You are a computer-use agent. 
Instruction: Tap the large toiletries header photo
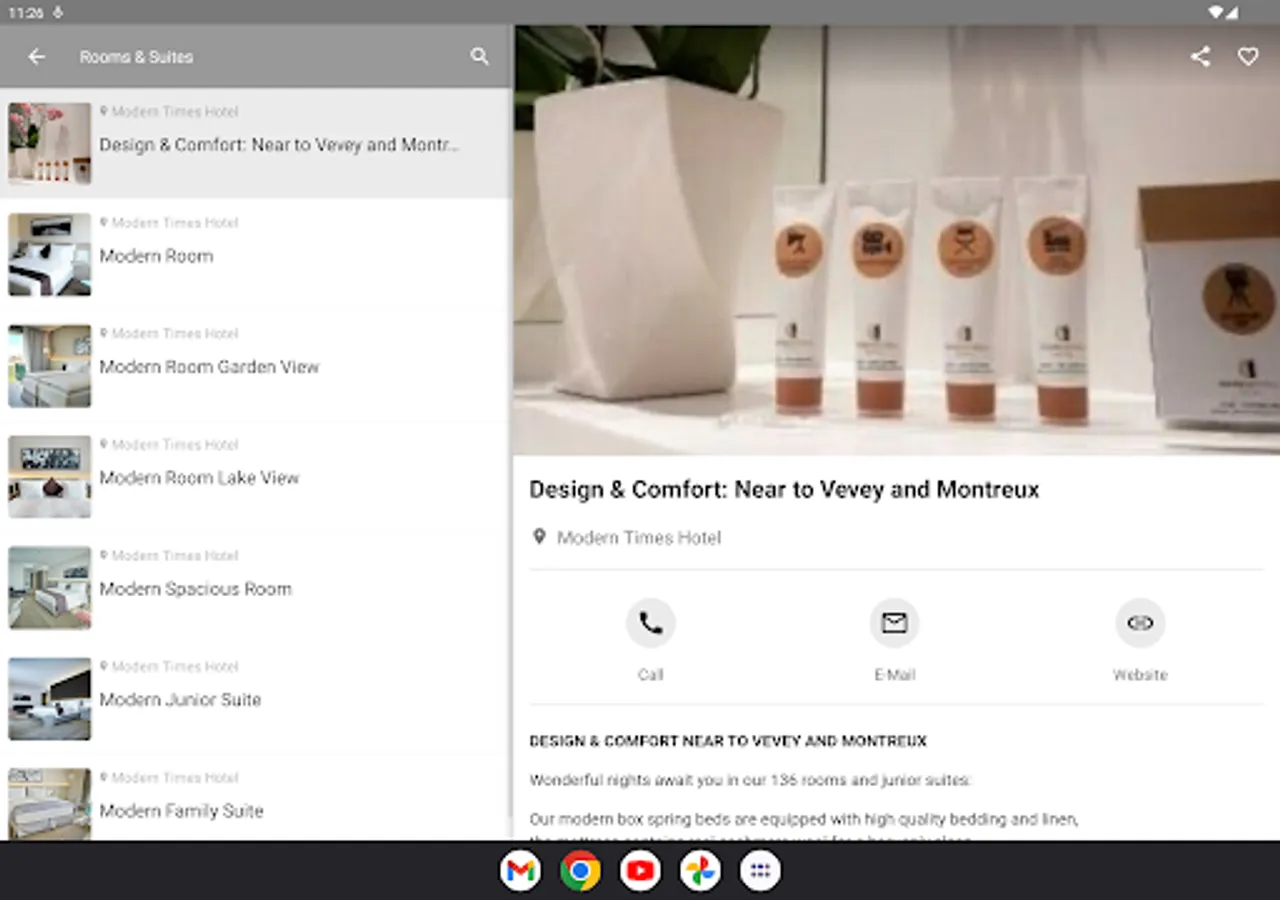click(897, 240)
